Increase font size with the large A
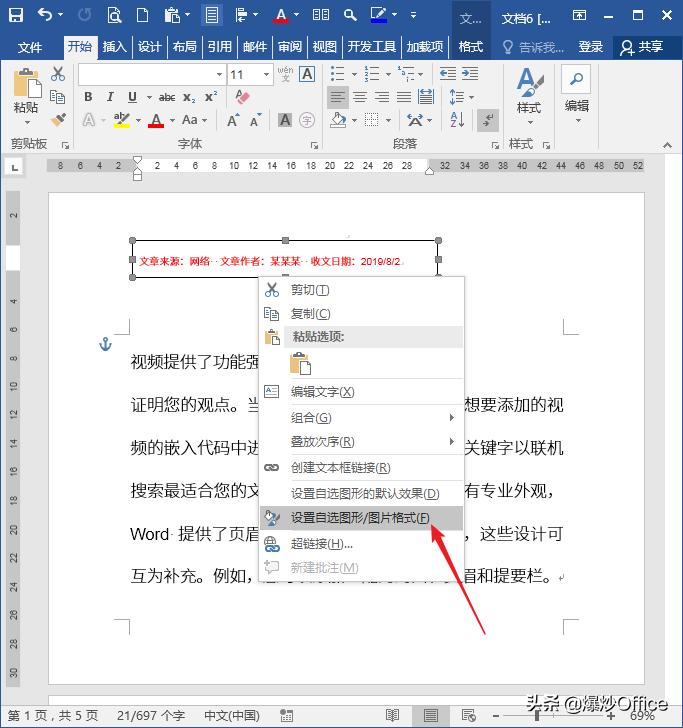 coord(233,120)
